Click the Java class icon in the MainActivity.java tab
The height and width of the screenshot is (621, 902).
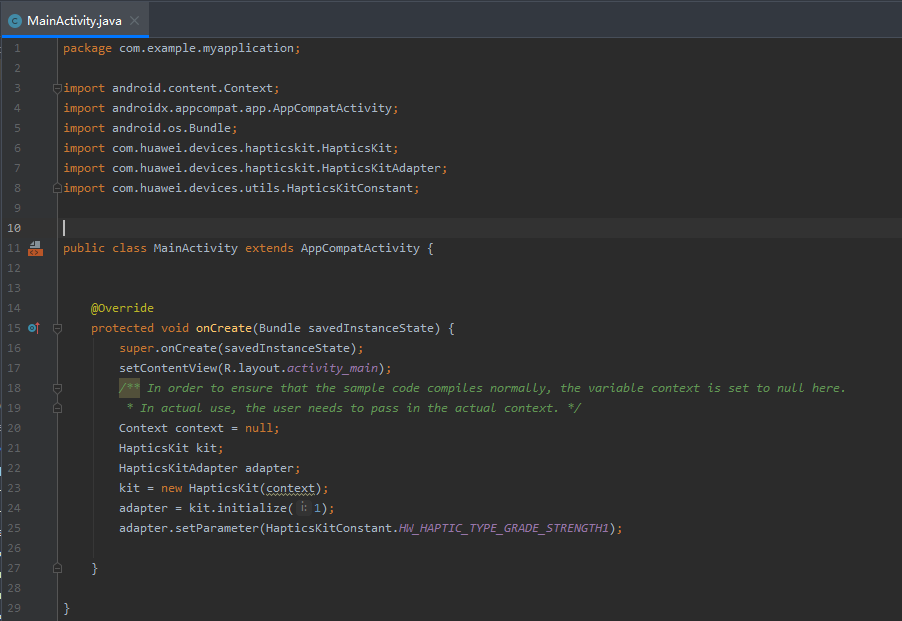tap(15, 20)
